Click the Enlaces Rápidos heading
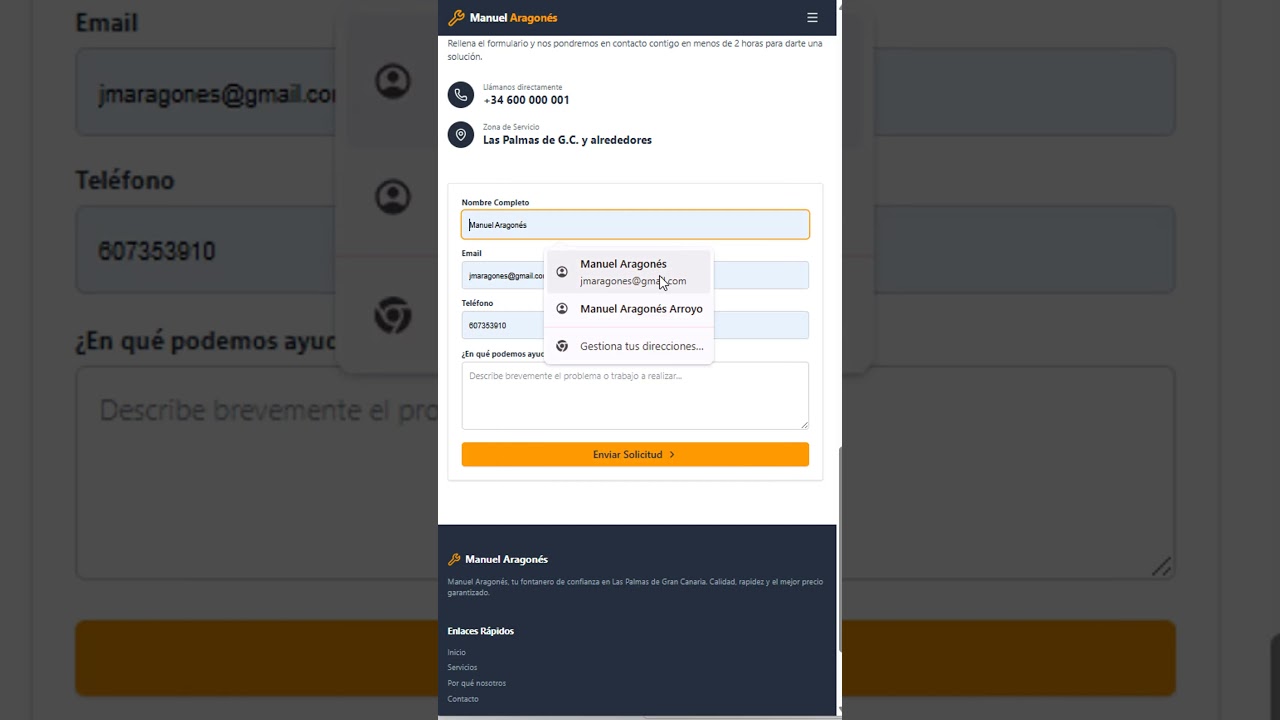Viewport: 1280px width, 720px height. [x=481, y=631]
